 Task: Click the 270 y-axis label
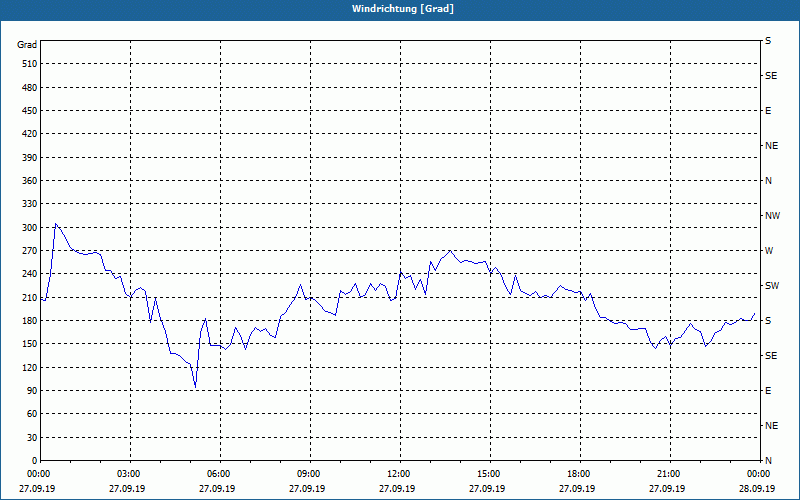(30, 251)
